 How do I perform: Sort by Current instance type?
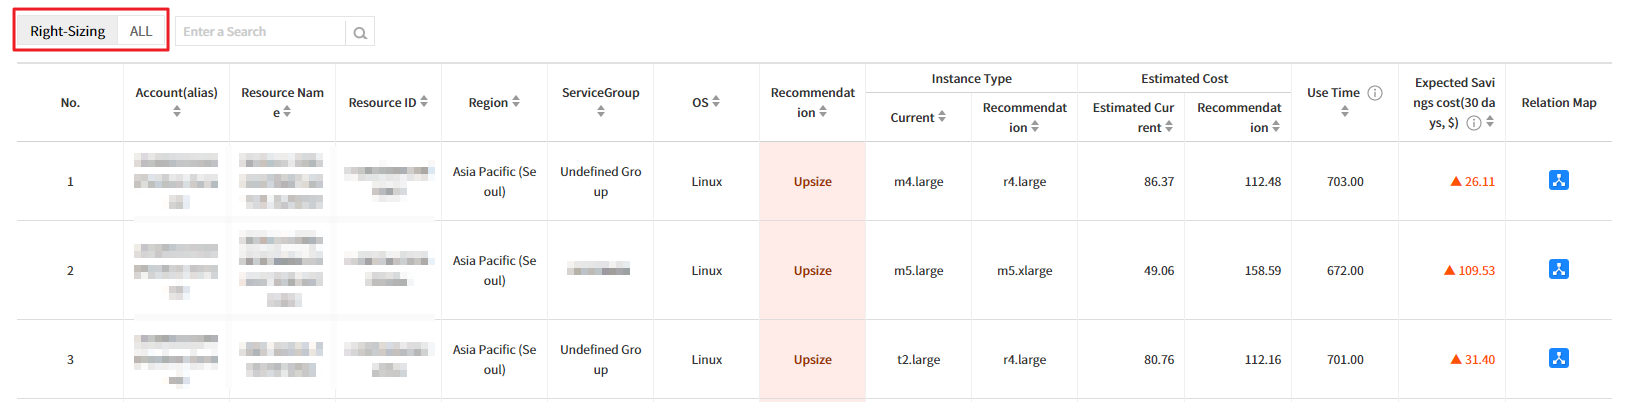pos(942,117)
